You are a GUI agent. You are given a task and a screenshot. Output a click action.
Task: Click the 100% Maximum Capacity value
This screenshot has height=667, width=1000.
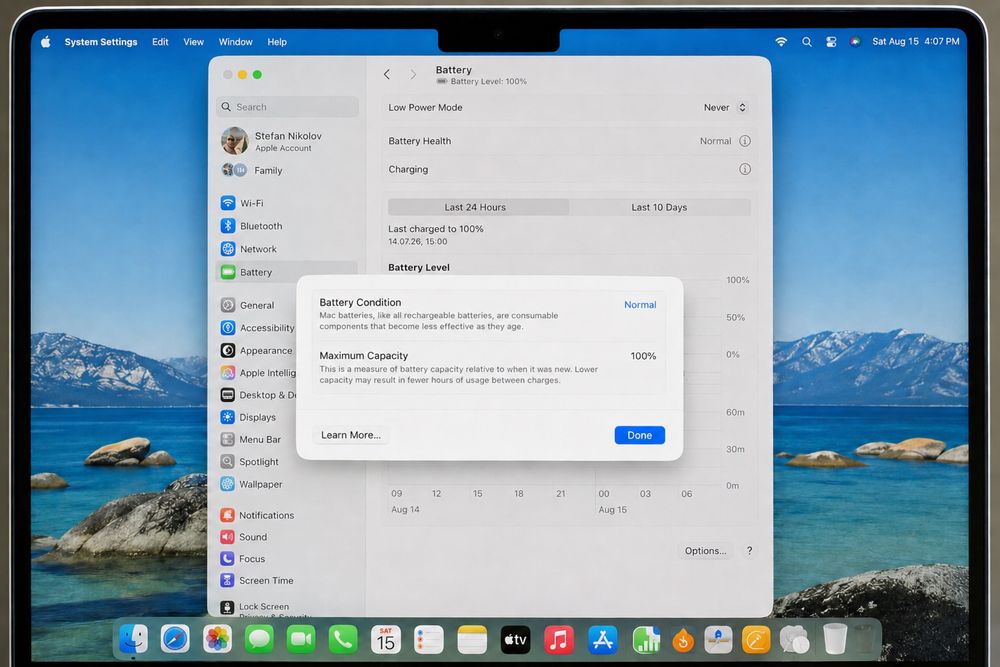(x=643, y=356)
